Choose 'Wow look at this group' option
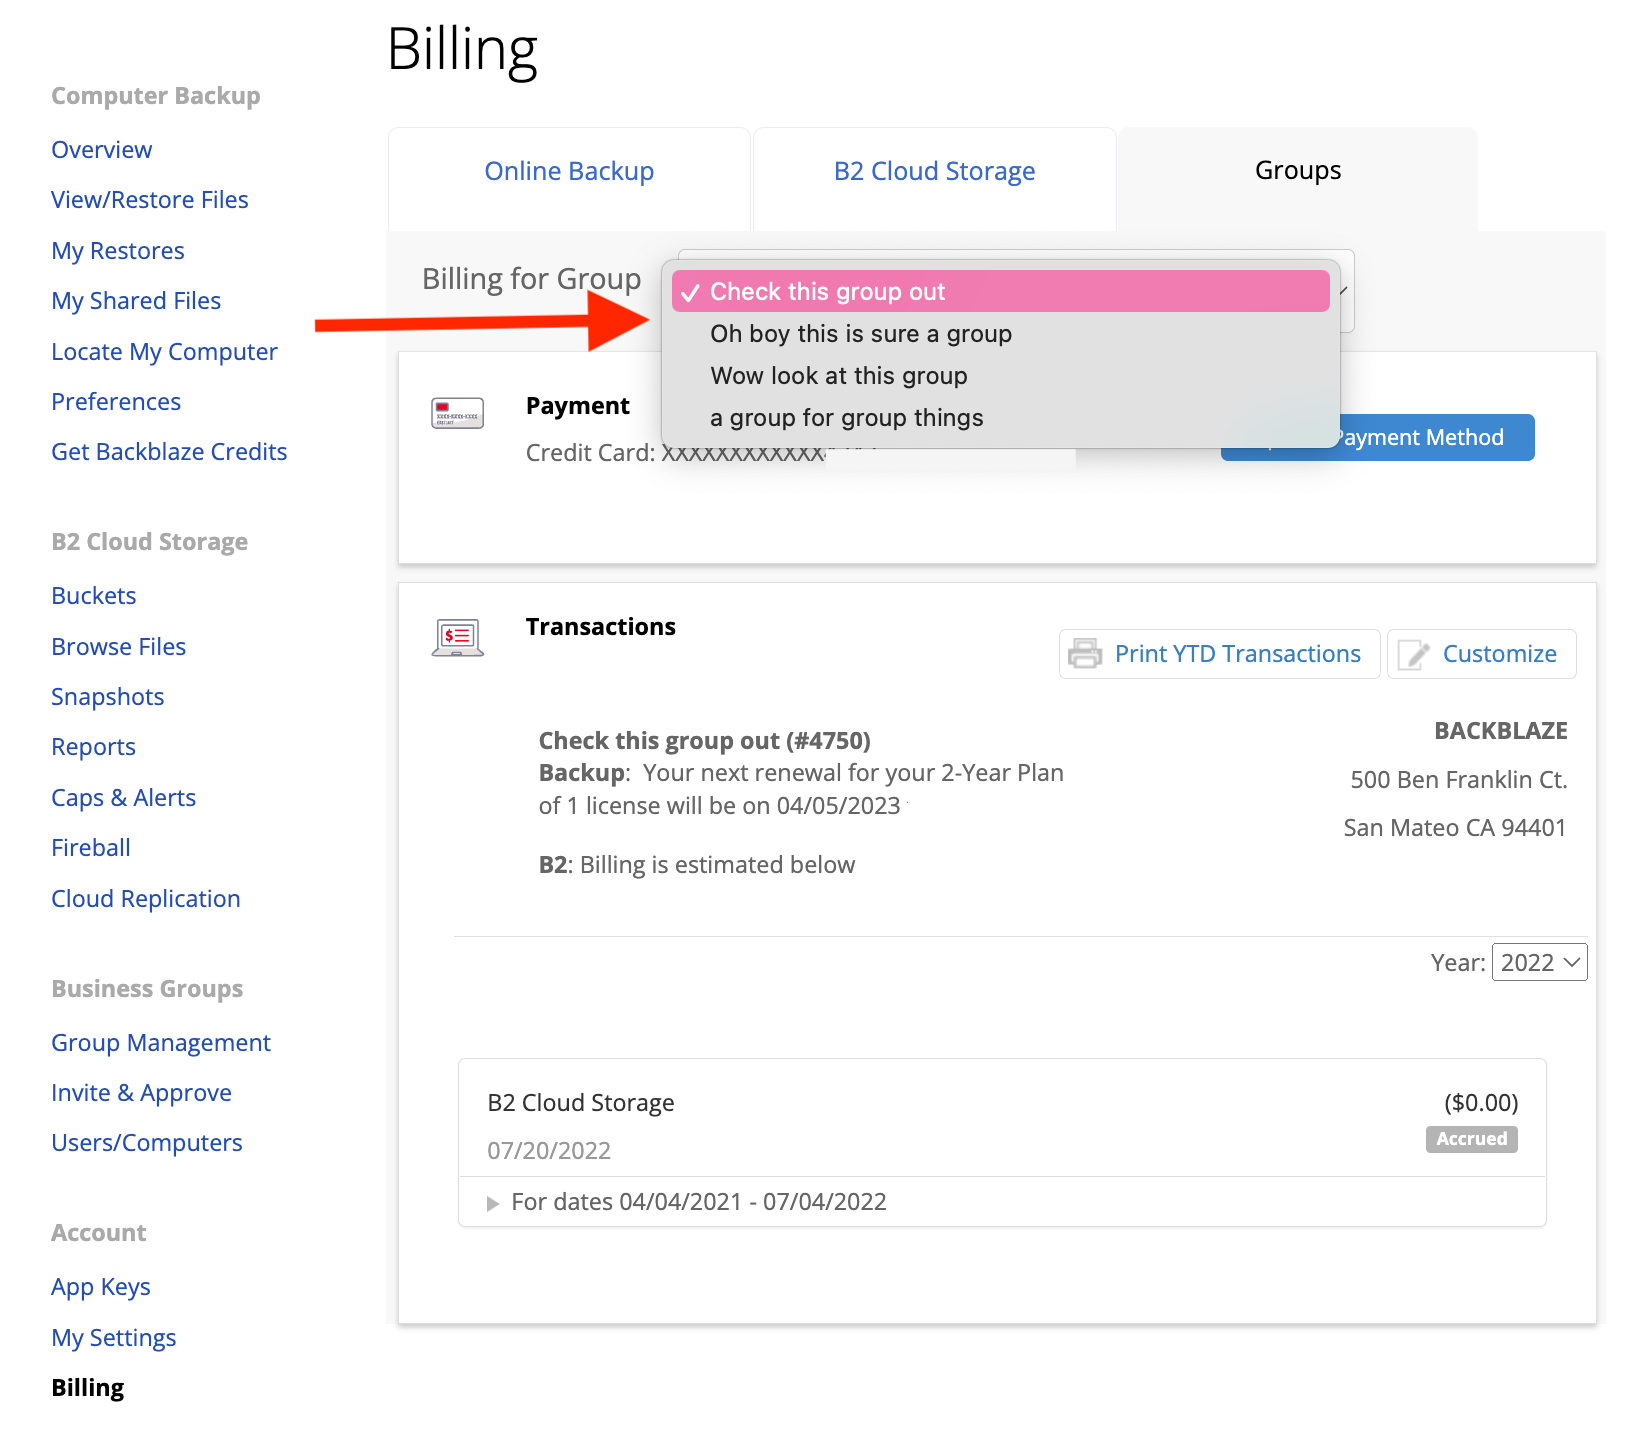1628x1434 pixels. coord(1000,376)
